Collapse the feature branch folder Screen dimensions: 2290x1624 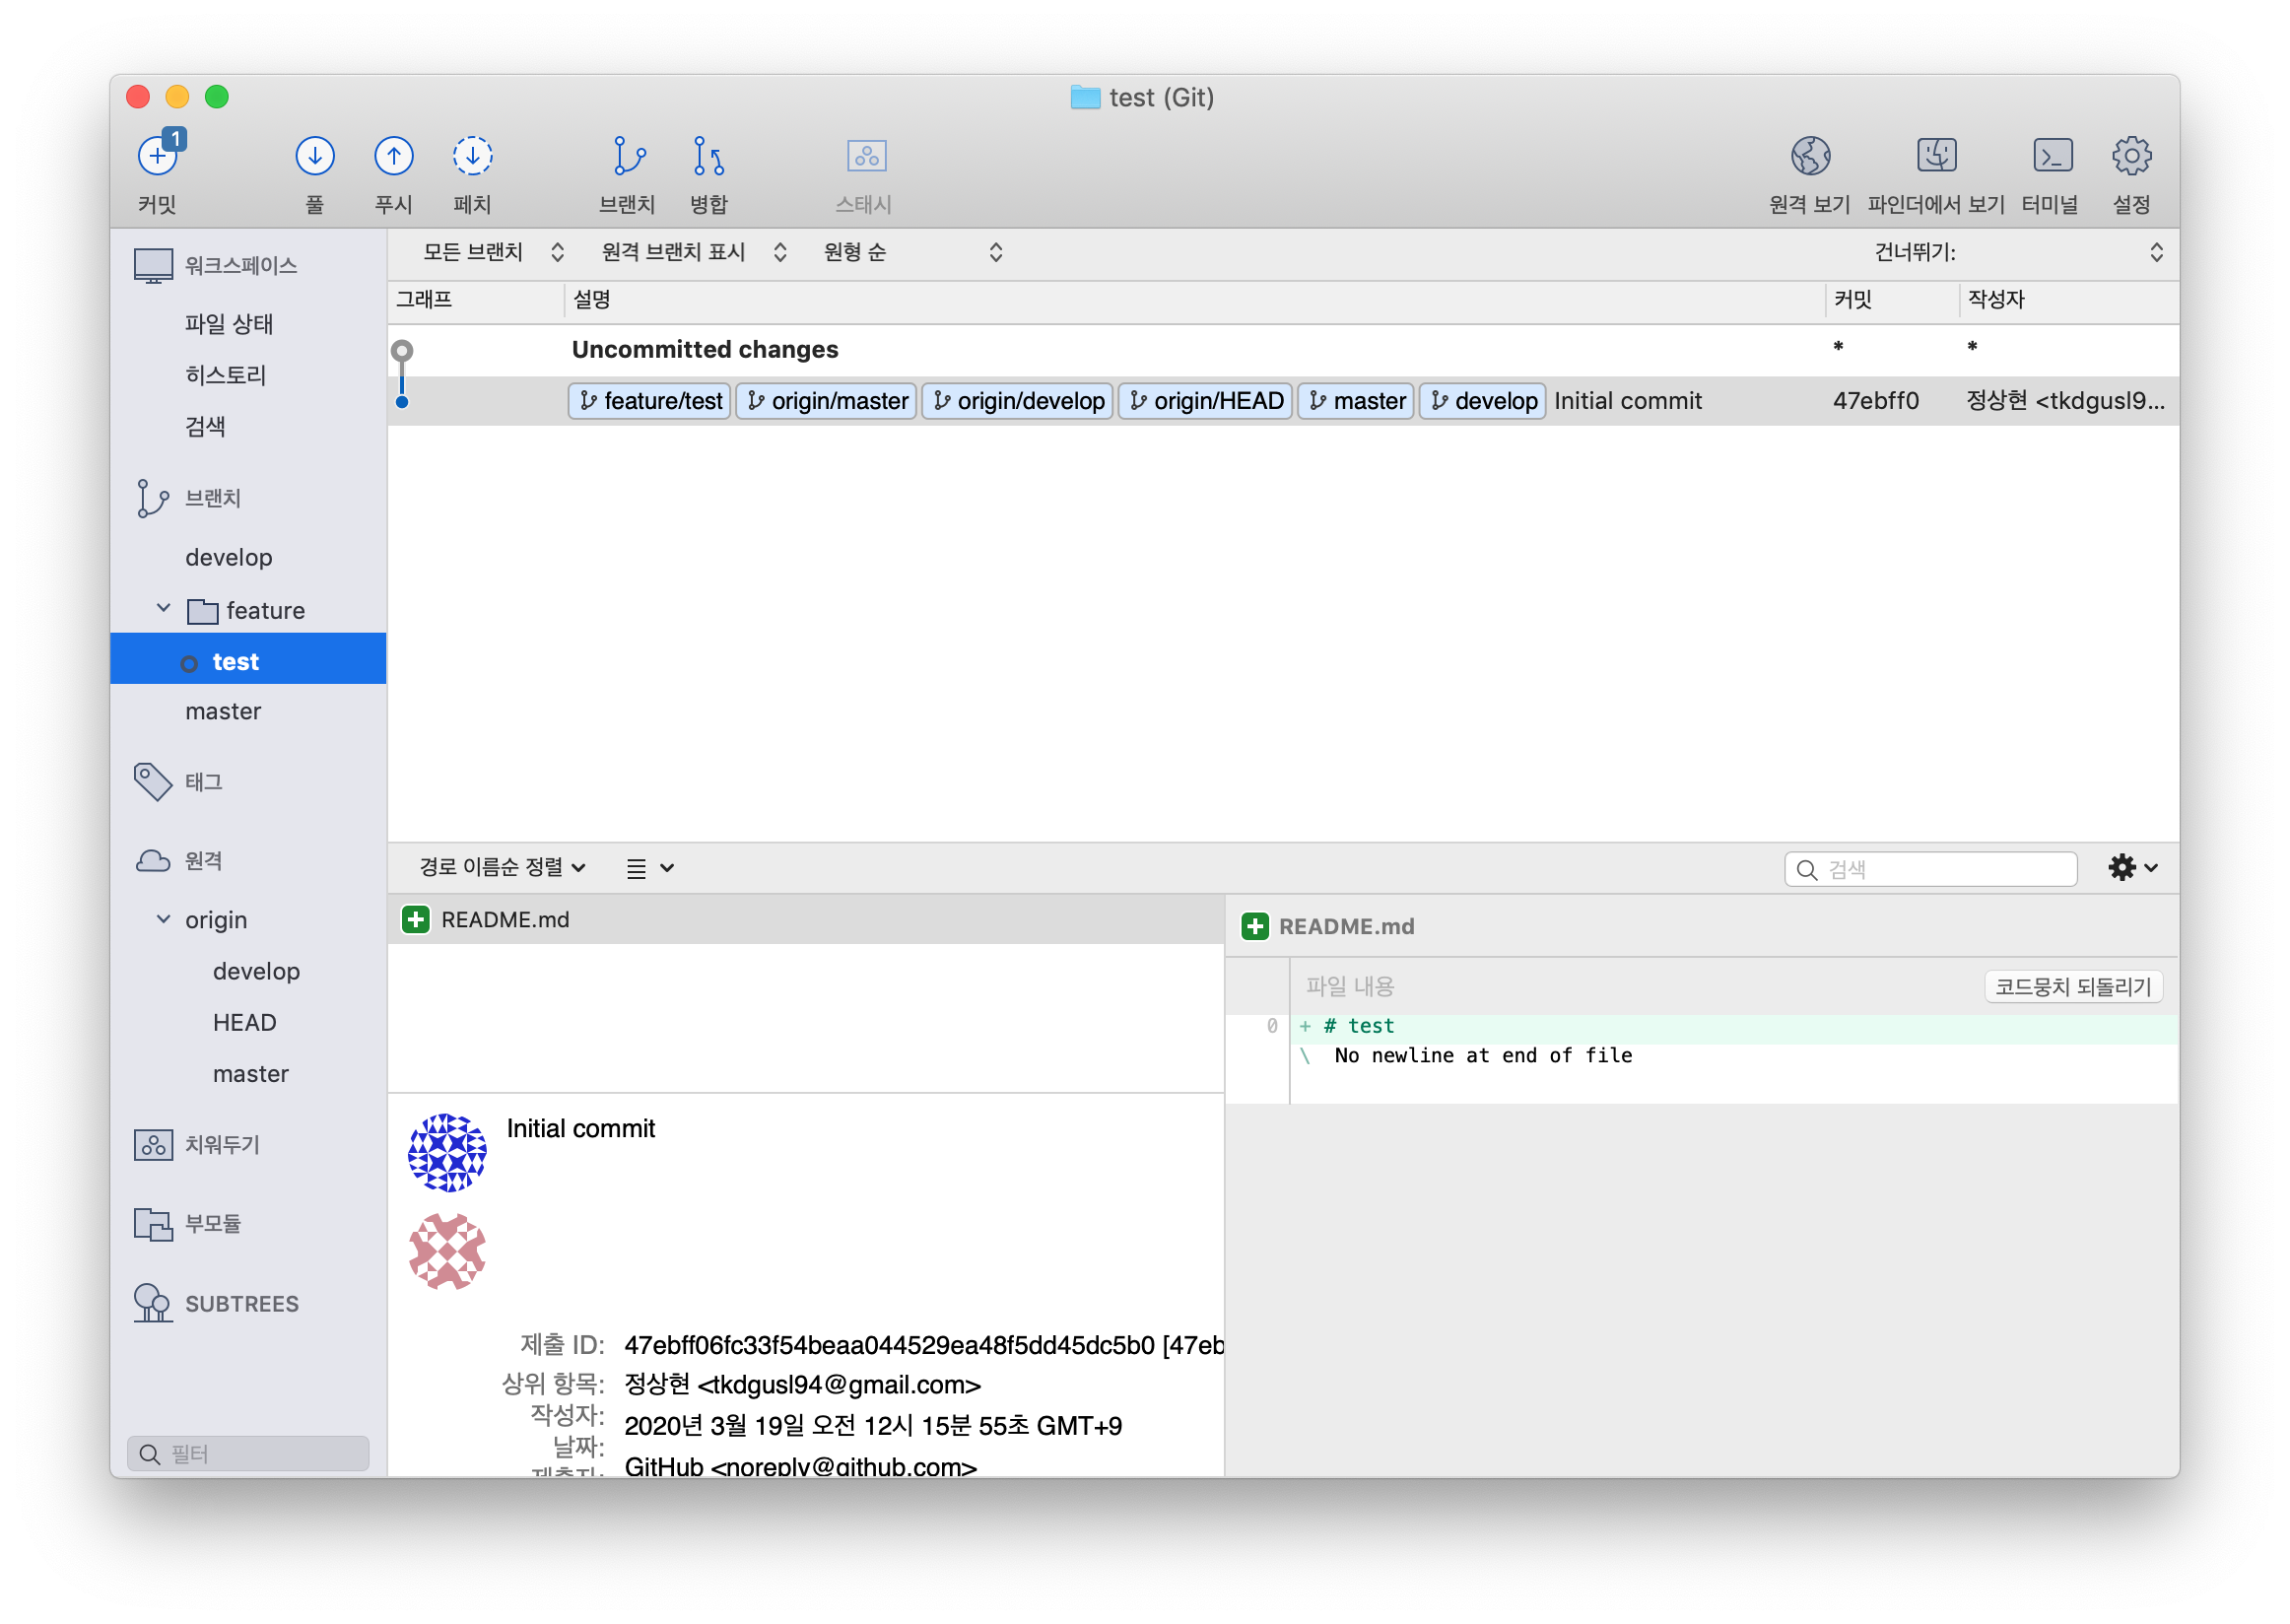(164, 609)
